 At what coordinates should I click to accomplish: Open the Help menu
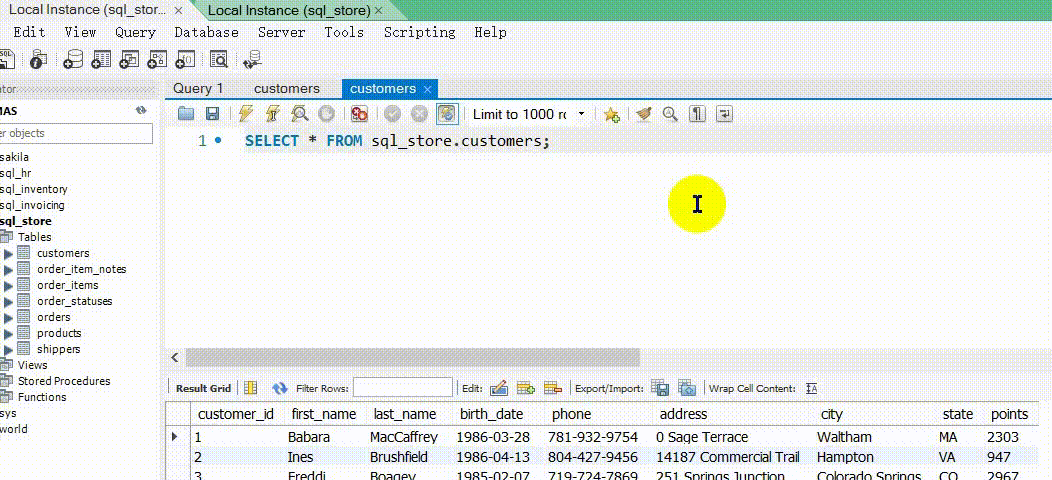(490, 32)
